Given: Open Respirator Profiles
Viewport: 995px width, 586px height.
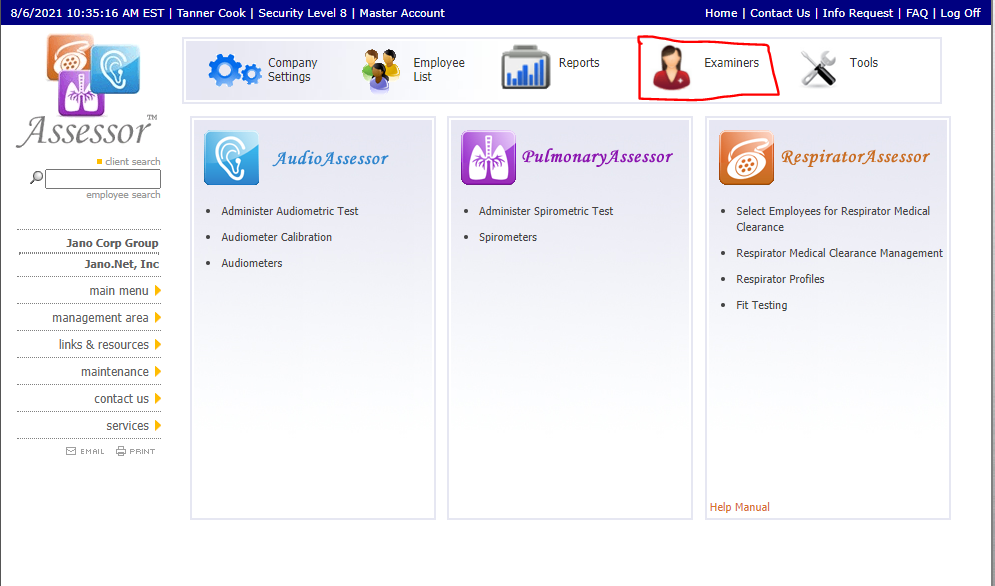Looking at the screenshot, I should tap(780, 279).
